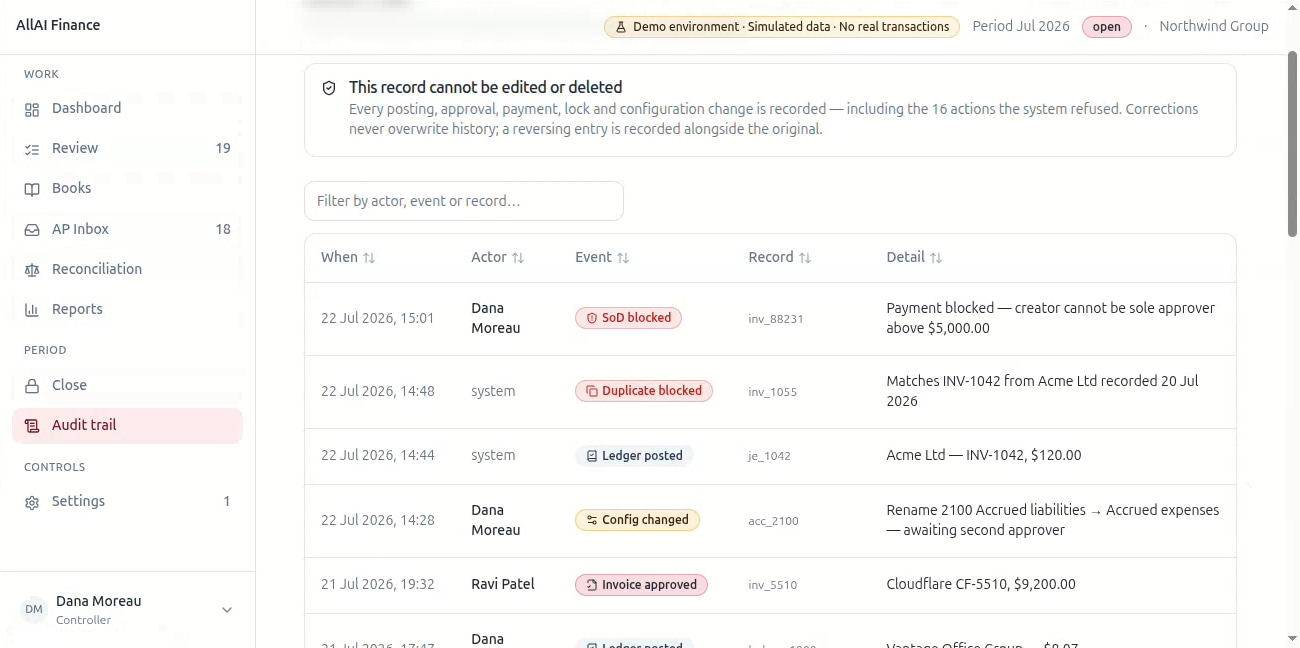Sort table by Record column header
1300x648 pixels.
780,257
